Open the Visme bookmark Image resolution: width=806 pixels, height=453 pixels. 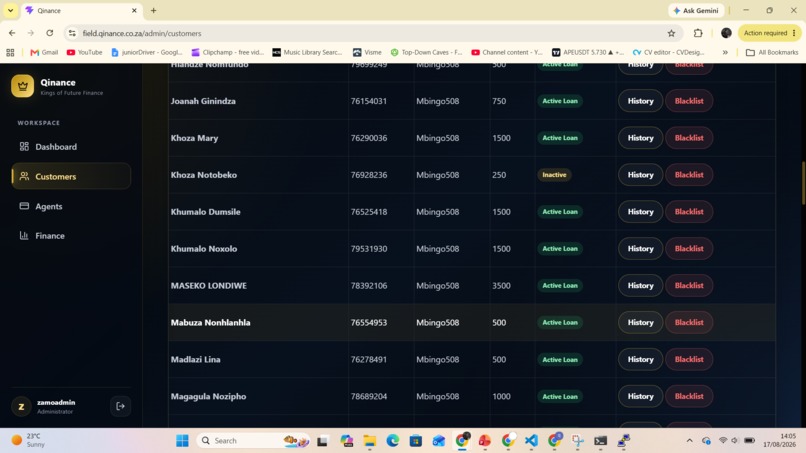pyautogui.click(x=367, y=52)
